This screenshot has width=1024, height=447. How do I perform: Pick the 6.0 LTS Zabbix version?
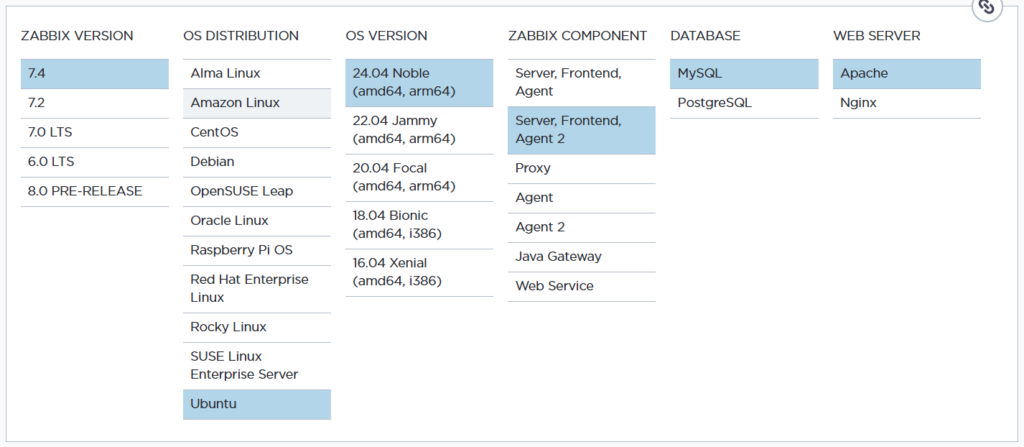(x=94, y=161)
